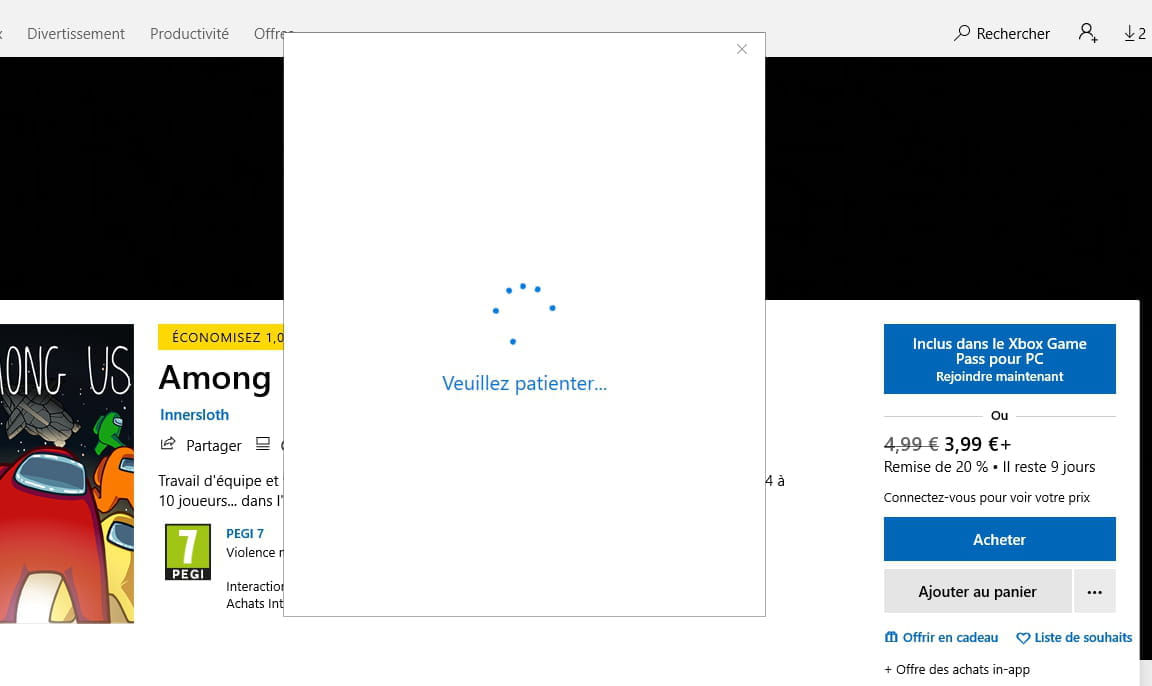Click 'Remise de 20 %' discount text
This screenshot has width=1152, height=686.
(x=935, y=467)
